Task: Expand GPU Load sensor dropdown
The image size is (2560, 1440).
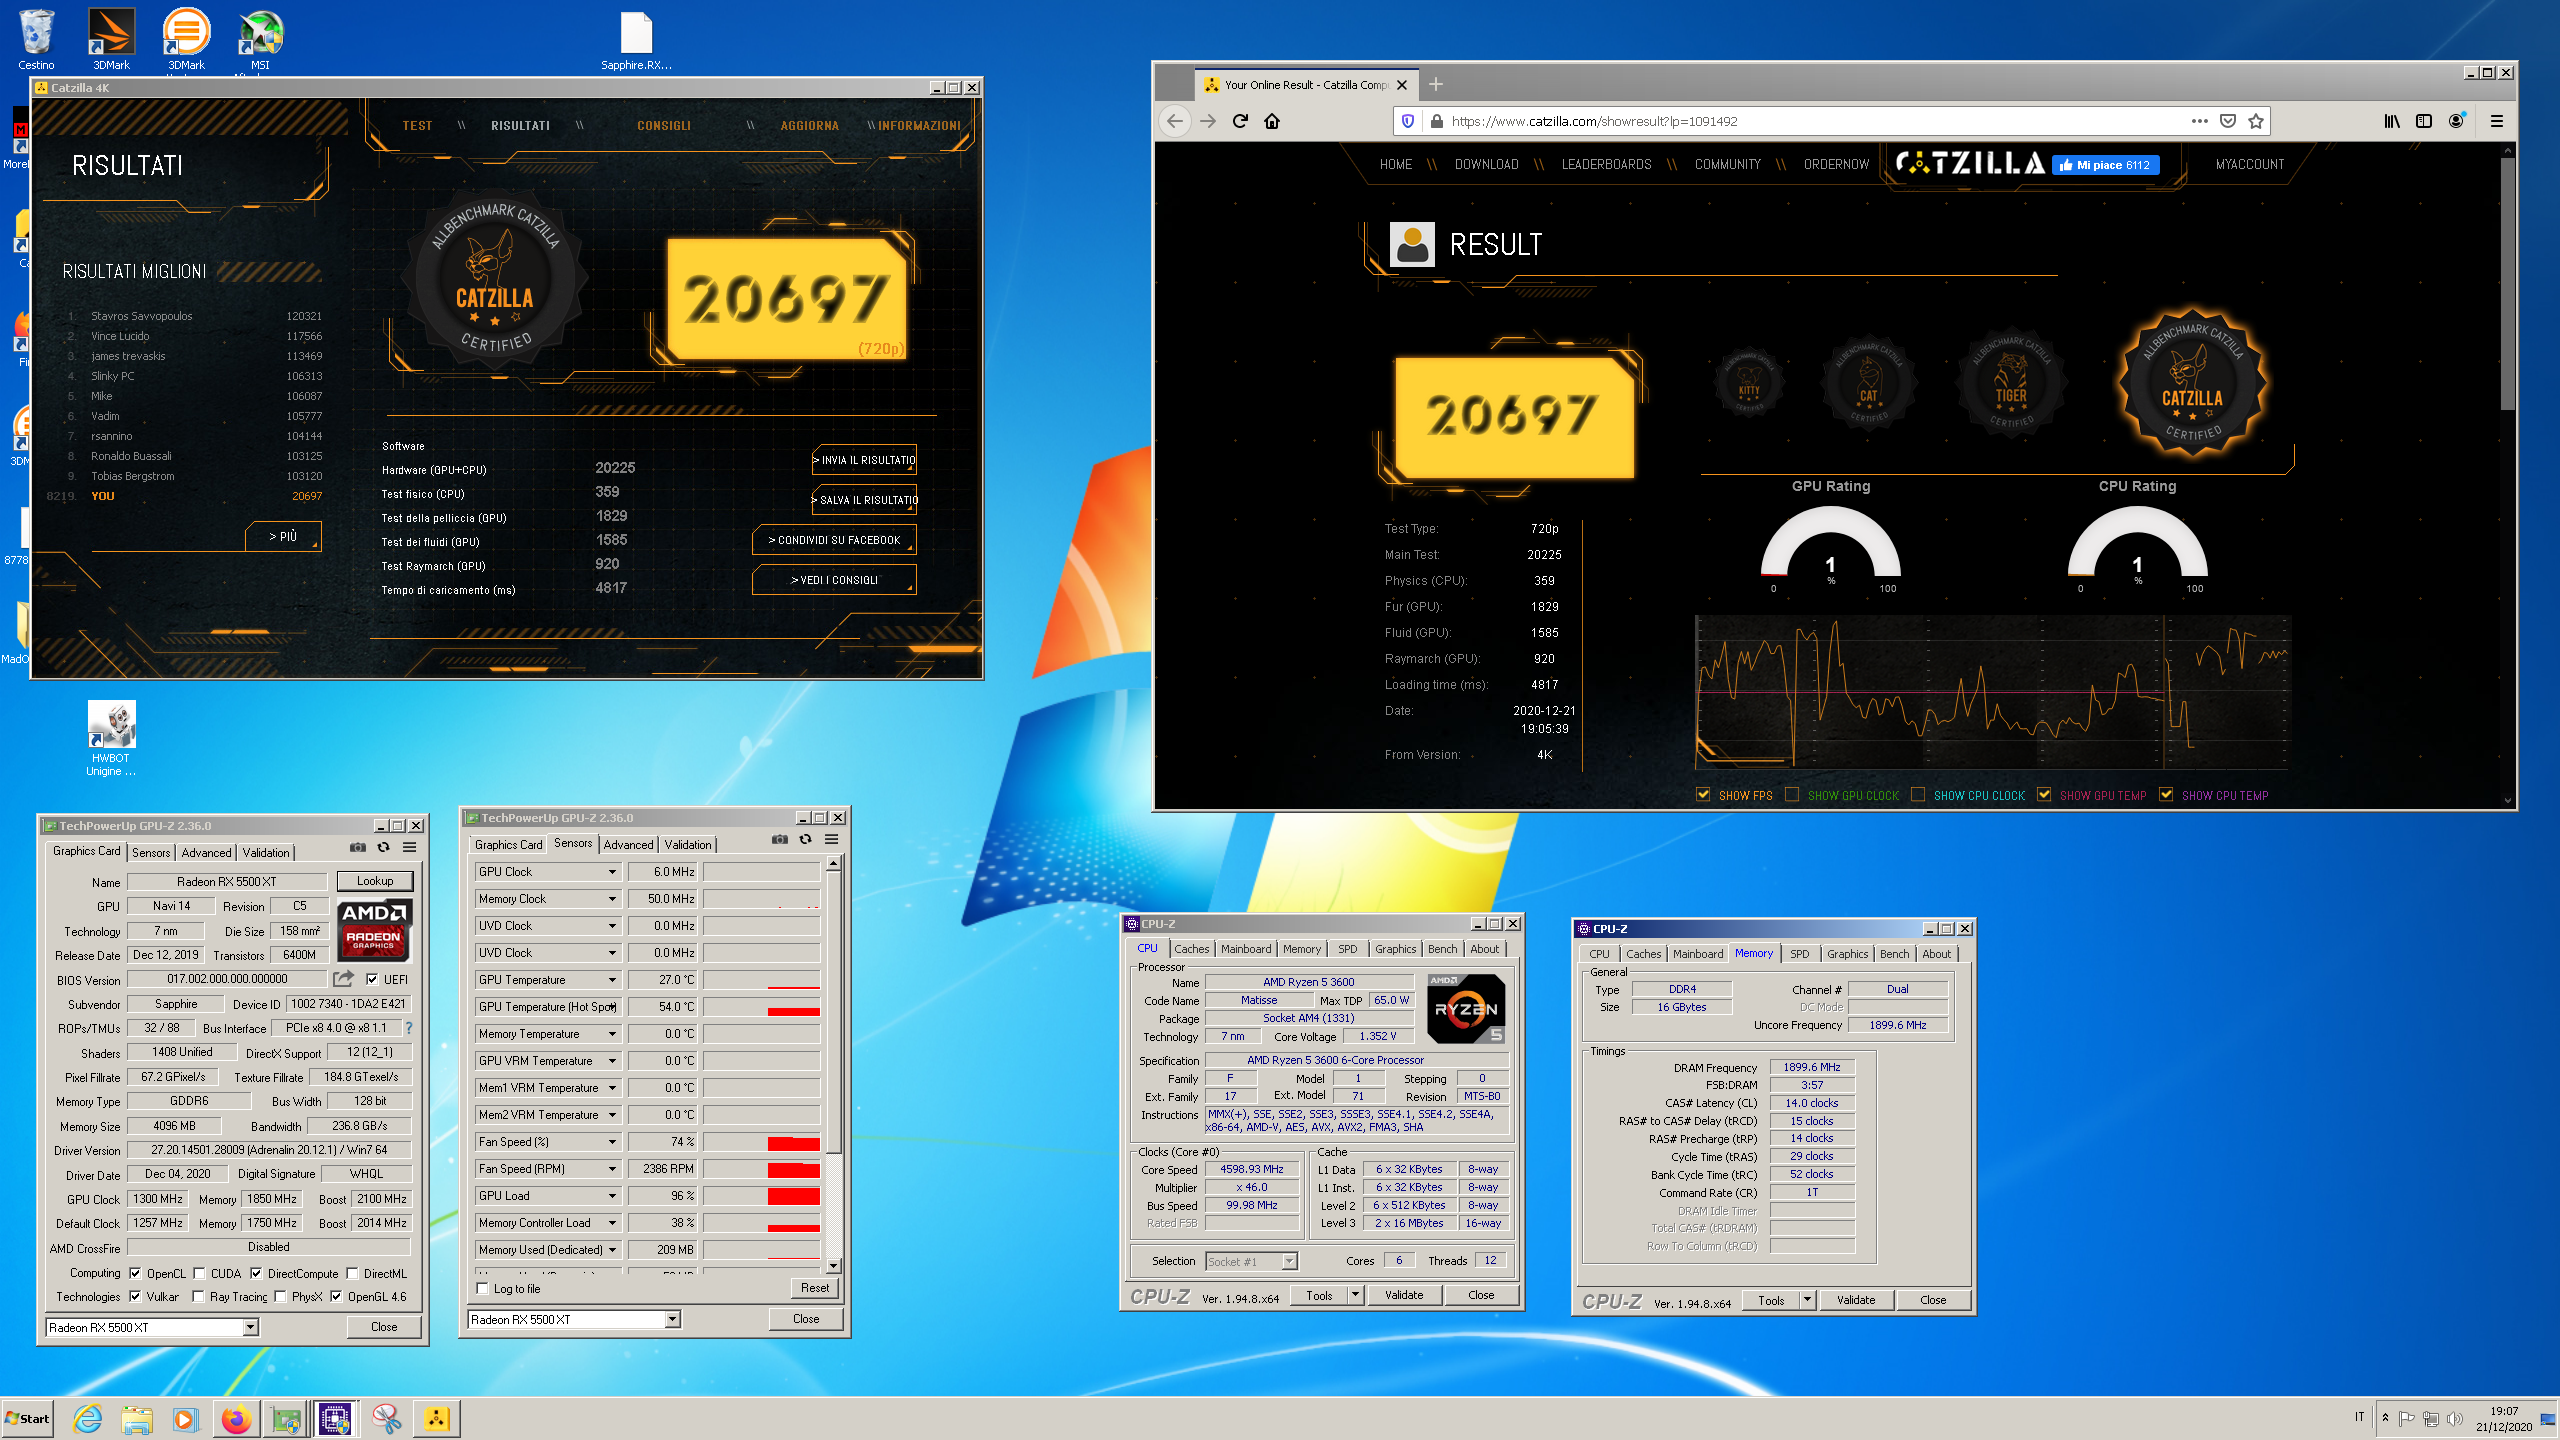Action: pyautogui.click(x=612, y=1196)
